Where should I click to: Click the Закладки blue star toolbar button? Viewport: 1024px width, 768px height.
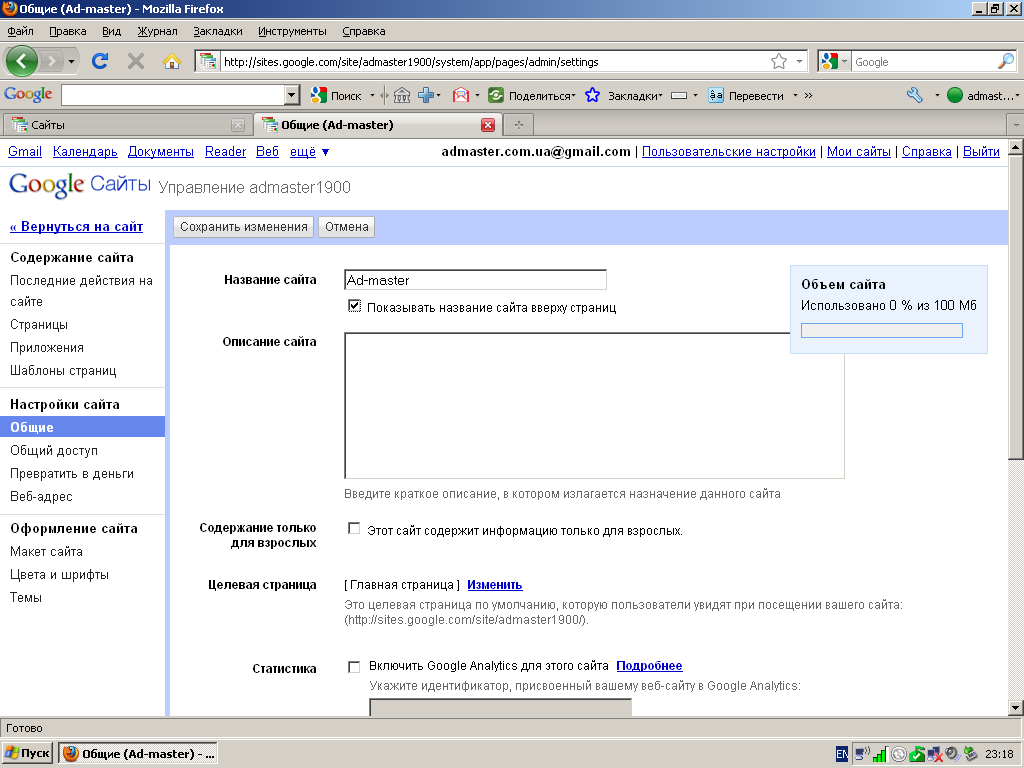coord(623,95)
